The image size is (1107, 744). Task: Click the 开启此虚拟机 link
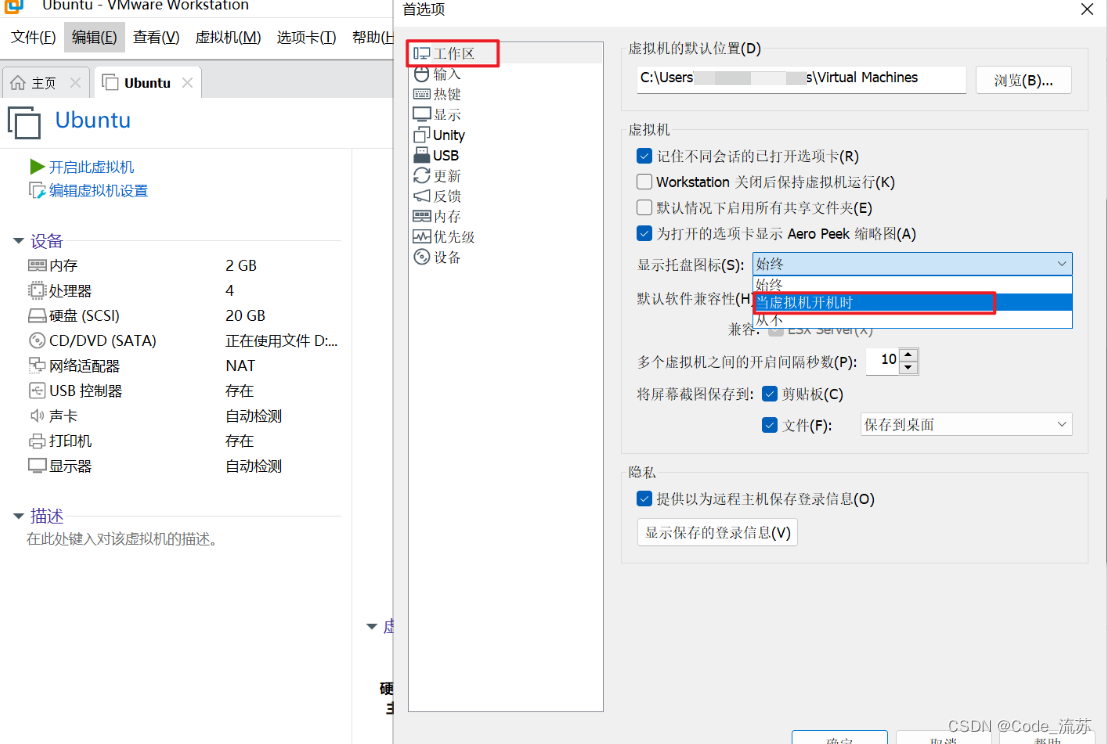(x=92, y=167)
